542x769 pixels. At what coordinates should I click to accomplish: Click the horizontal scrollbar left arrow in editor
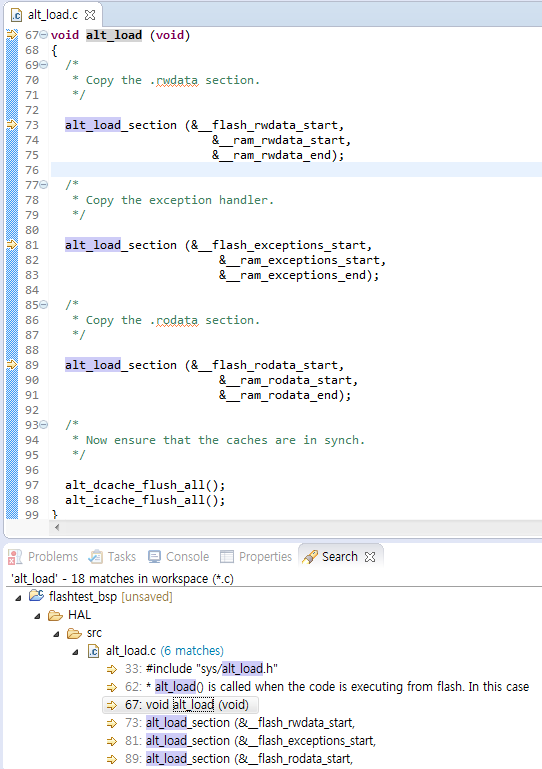click(57, 528)
